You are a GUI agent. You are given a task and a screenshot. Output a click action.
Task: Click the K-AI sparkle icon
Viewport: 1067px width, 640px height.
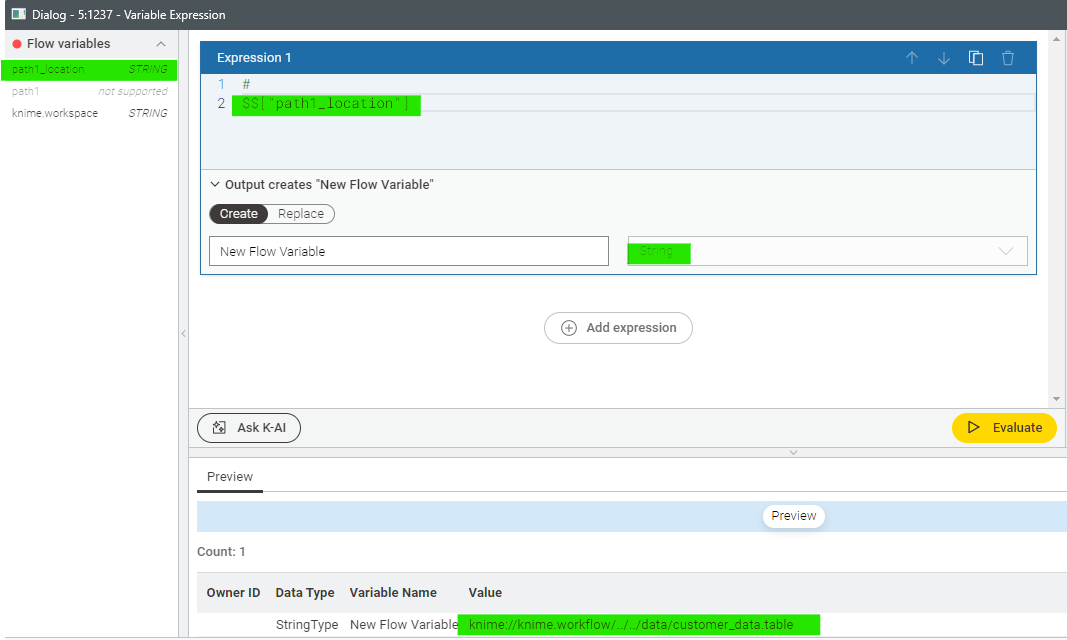219,428
